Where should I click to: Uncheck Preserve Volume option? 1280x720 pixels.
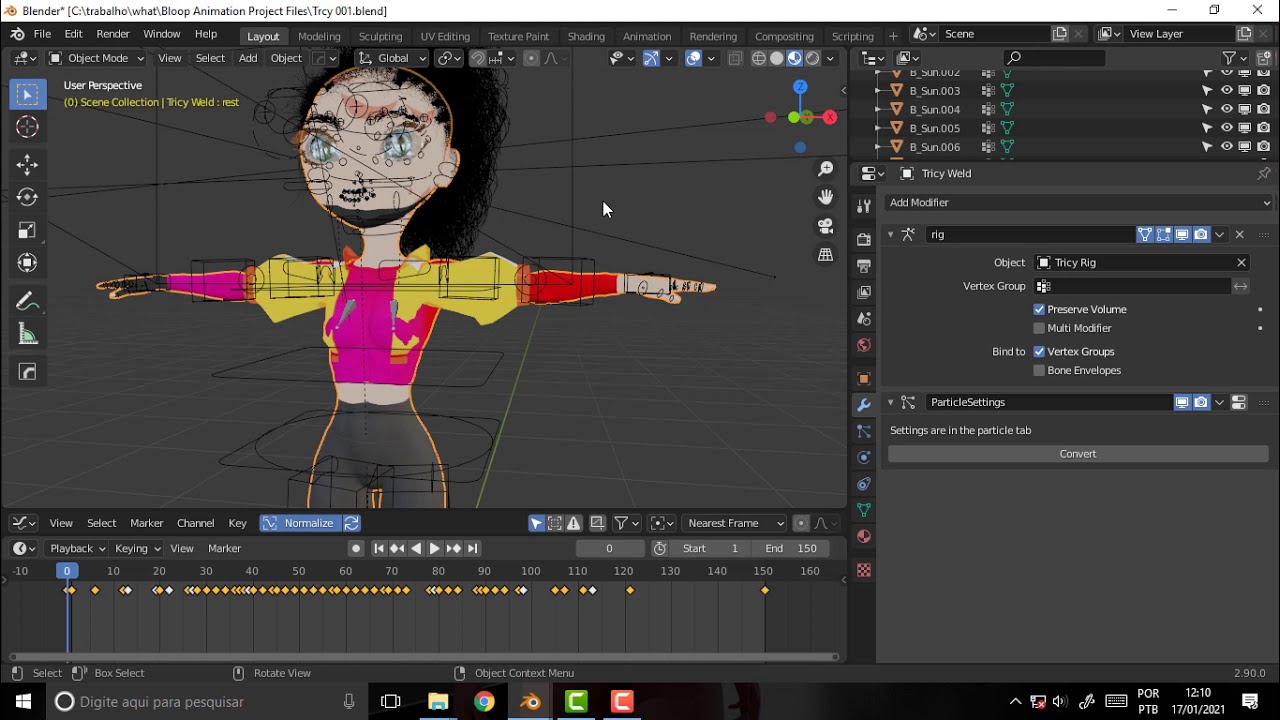1039,310
